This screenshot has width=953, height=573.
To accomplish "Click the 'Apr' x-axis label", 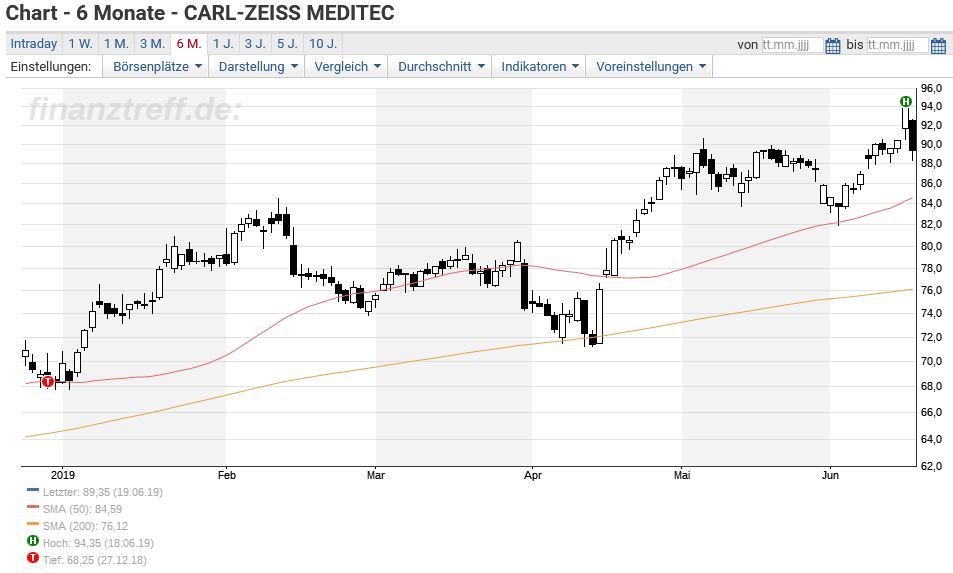I will [532, 475].
